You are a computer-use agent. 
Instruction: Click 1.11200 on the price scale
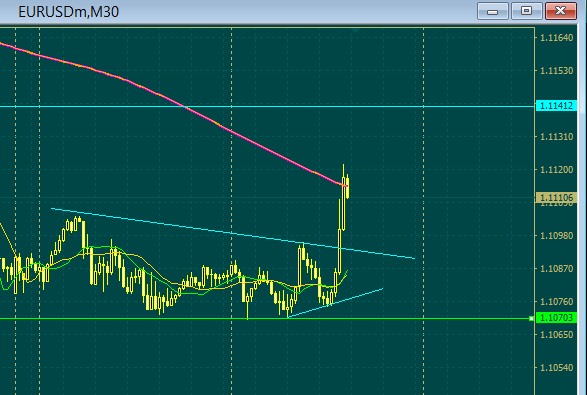pos(556,170)
